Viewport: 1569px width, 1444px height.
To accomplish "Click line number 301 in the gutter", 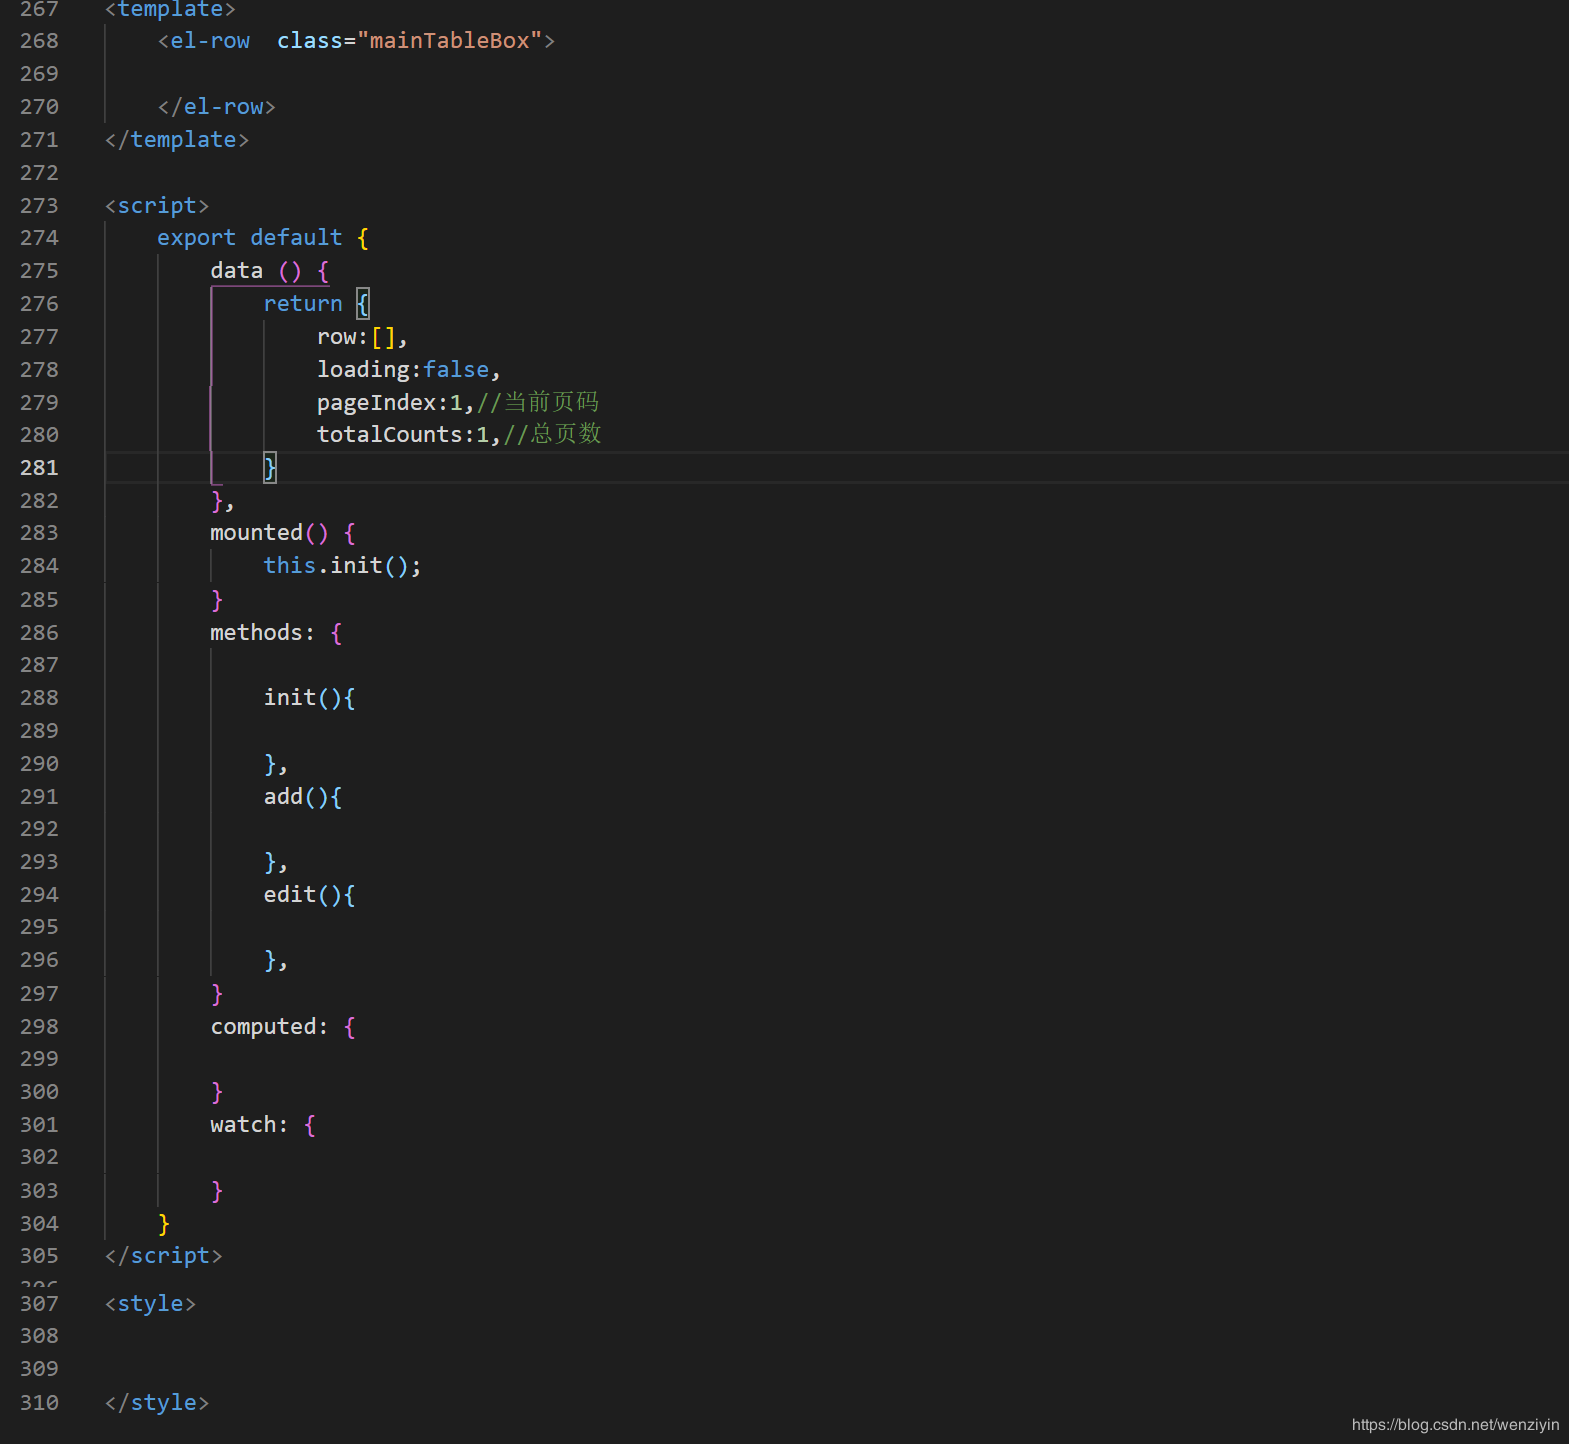I will pyautogui.click(x=39, y=1125).
